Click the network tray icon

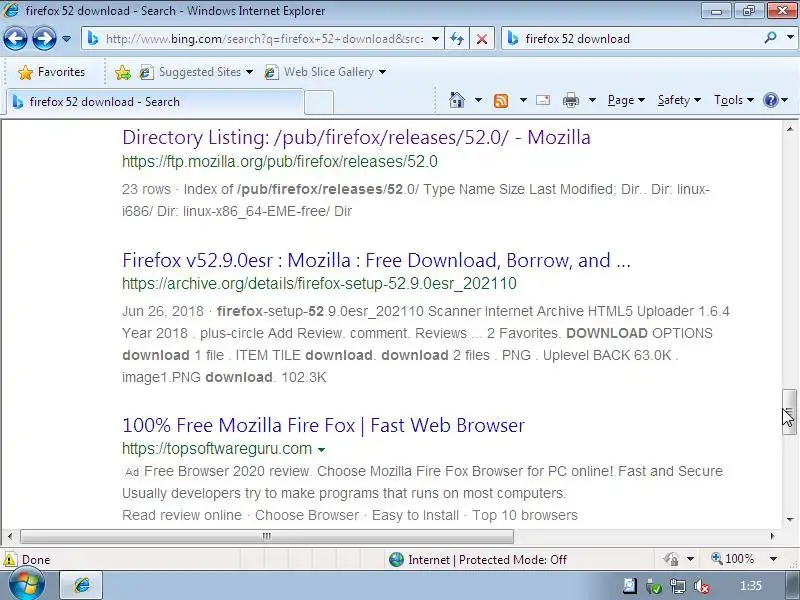678,587
